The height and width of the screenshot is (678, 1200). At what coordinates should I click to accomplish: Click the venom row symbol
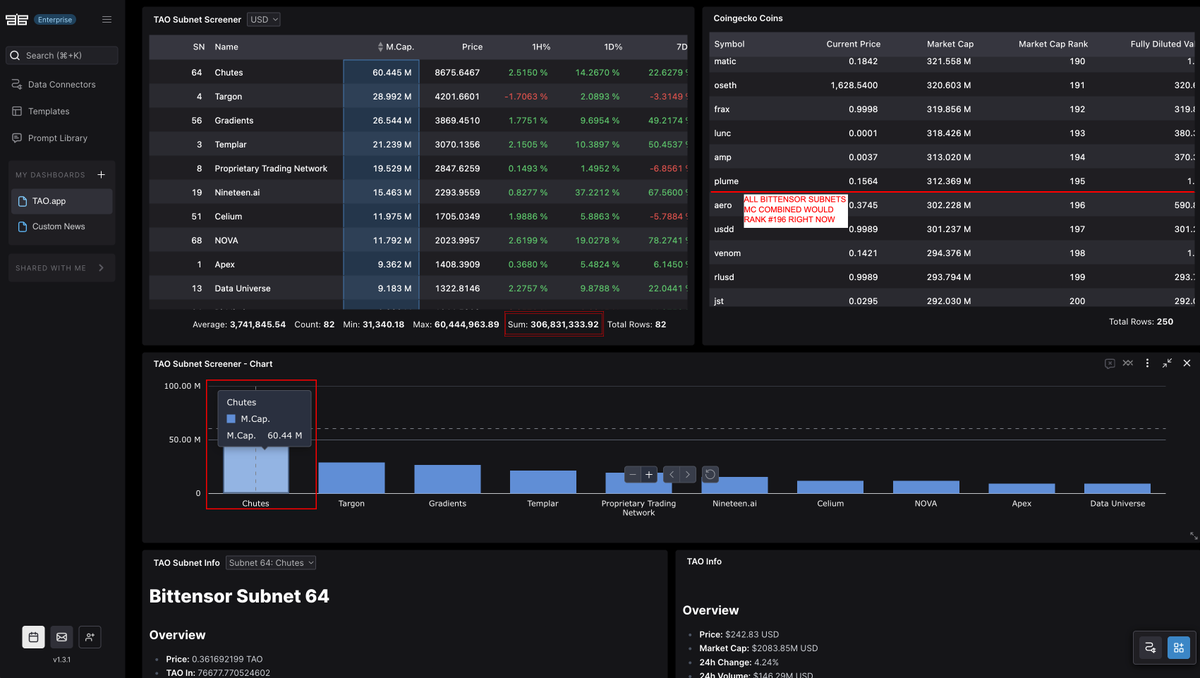[x=727, y=253]
